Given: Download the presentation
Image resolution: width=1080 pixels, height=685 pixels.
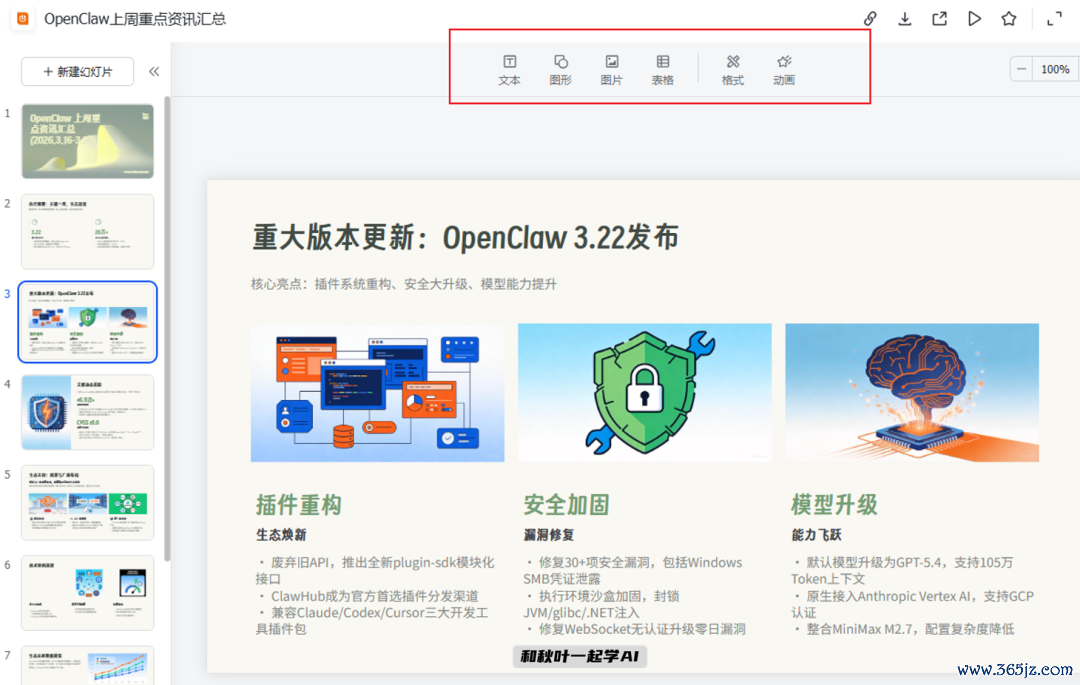Looking at the screenshot, I should (x=904, y=19).
